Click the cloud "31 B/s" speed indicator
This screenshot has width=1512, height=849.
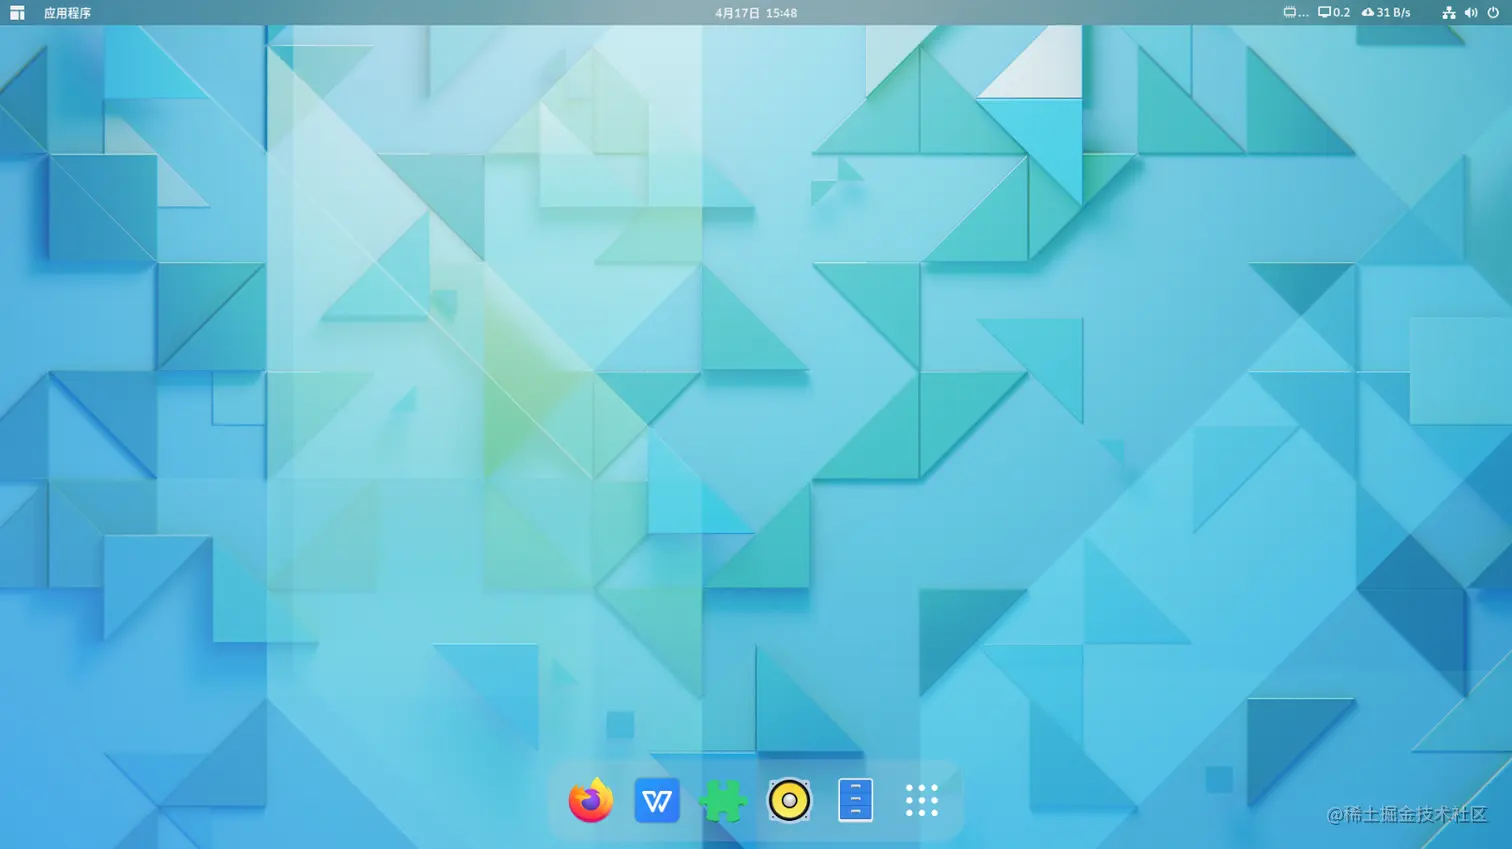pos(1385,13)
